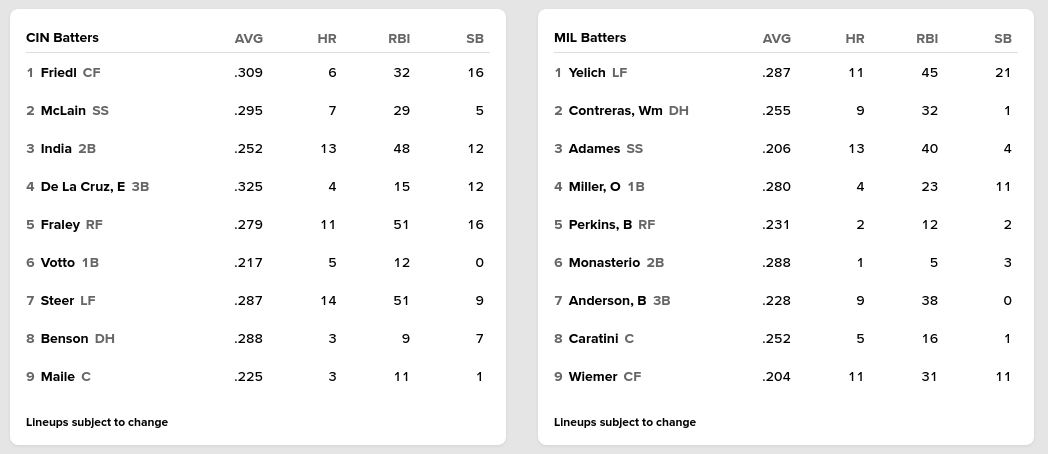The image size is (1048, 454).
Task: Click the AVG column header for CIN Batters
Action: (248, 39)
